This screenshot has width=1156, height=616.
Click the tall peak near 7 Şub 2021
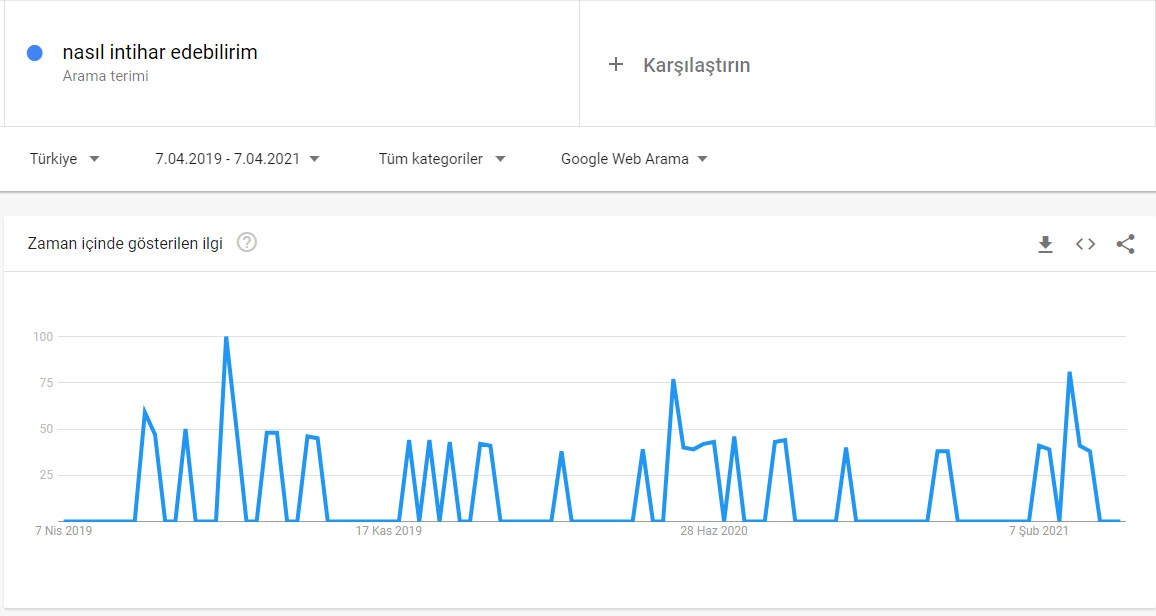(1069, 374)
